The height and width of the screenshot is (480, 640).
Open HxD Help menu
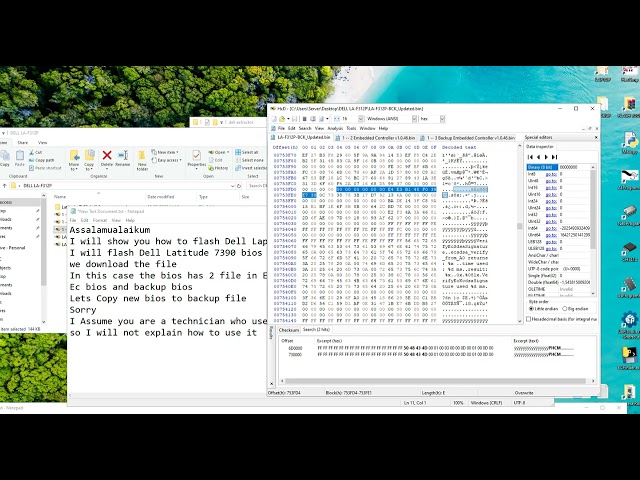(x=383, y=128)
